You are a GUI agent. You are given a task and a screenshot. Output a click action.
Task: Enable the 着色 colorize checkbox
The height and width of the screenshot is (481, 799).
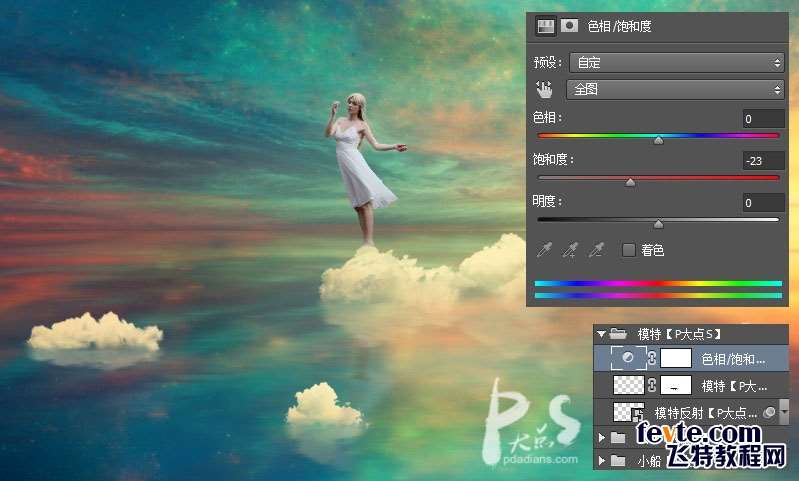tap(629, 250)
